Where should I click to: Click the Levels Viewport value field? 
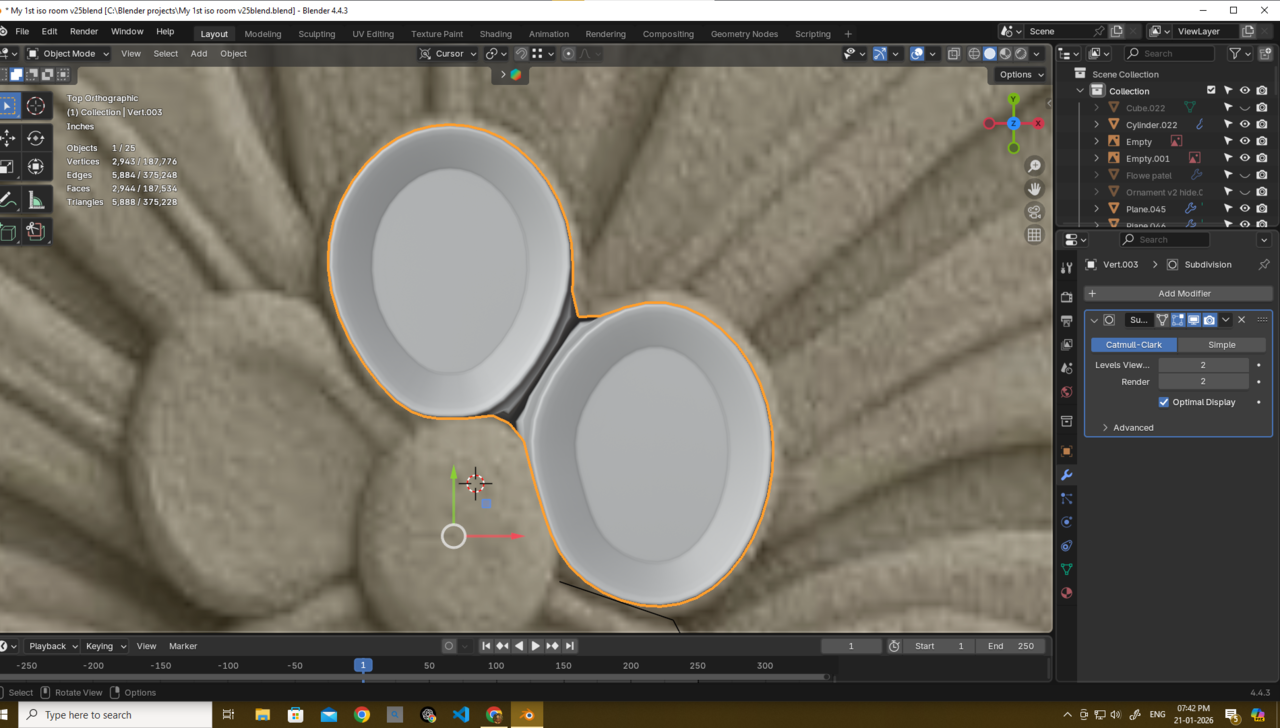point(1203,365)
